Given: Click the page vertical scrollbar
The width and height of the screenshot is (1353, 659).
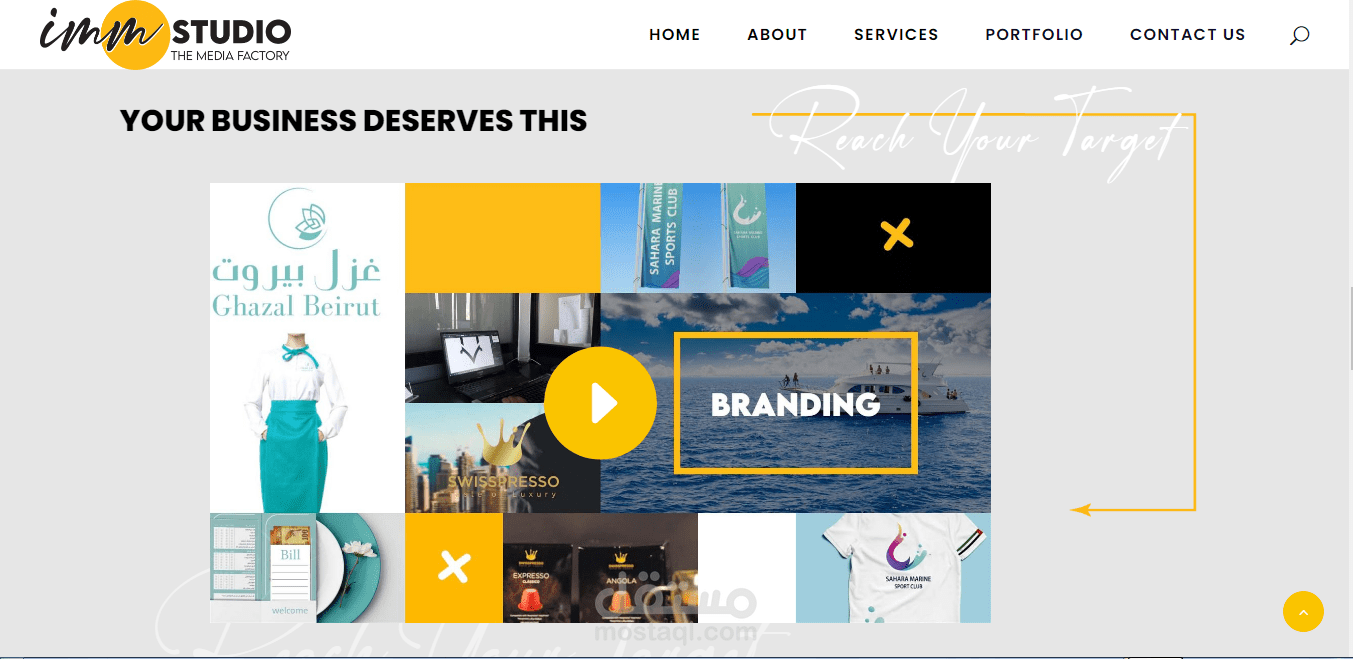Looking at the screenshot, I should 1349,330.
